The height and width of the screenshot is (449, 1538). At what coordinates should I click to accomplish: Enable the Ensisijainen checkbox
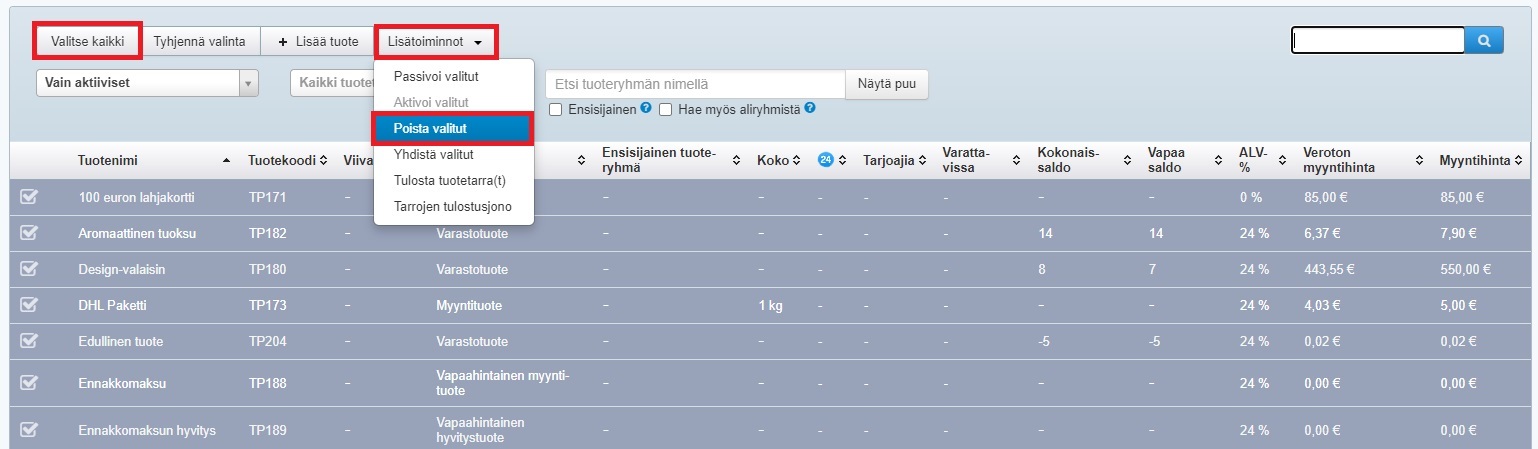(x=555, y=109)
